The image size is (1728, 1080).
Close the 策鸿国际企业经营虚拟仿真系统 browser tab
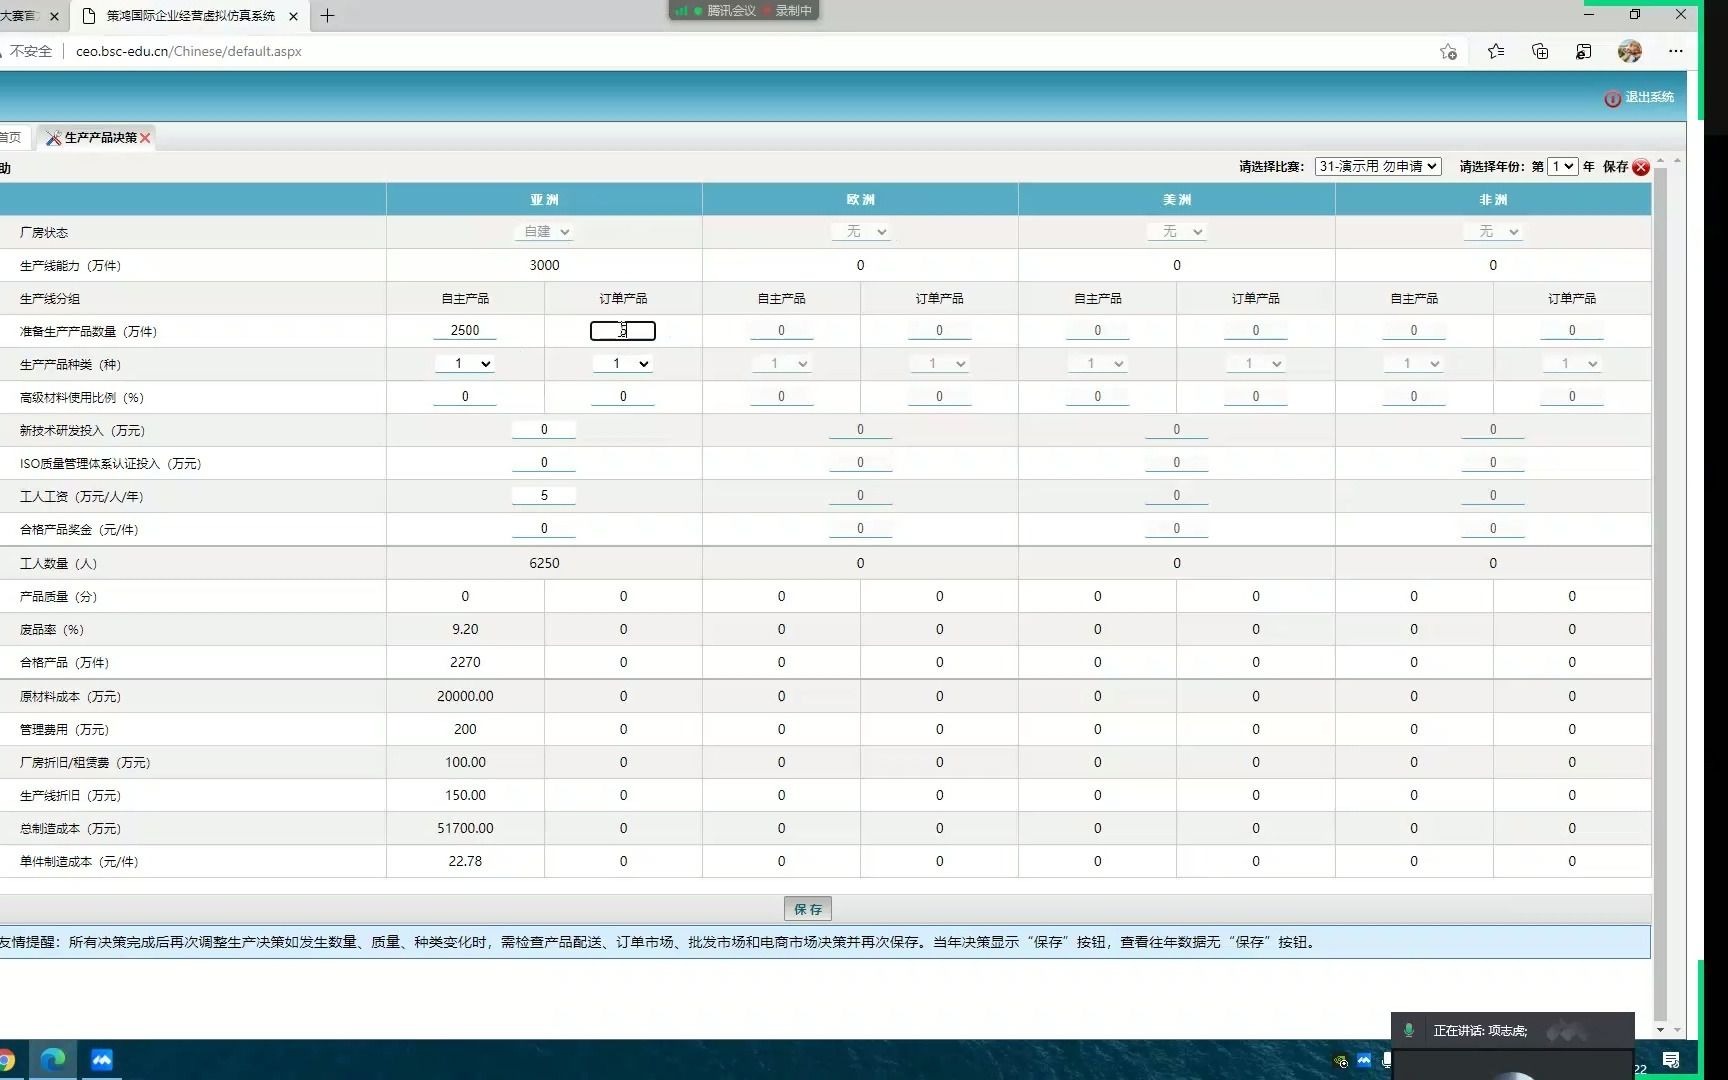pos(293,16)
